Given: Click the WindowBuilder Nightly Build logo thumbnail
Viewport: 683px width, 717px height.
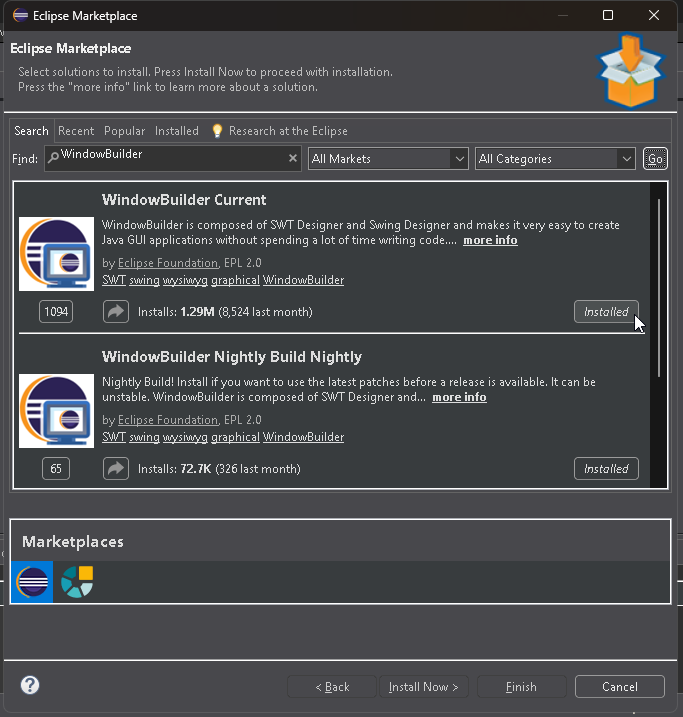Looking at the screenshot, I should tap(56, 411).
